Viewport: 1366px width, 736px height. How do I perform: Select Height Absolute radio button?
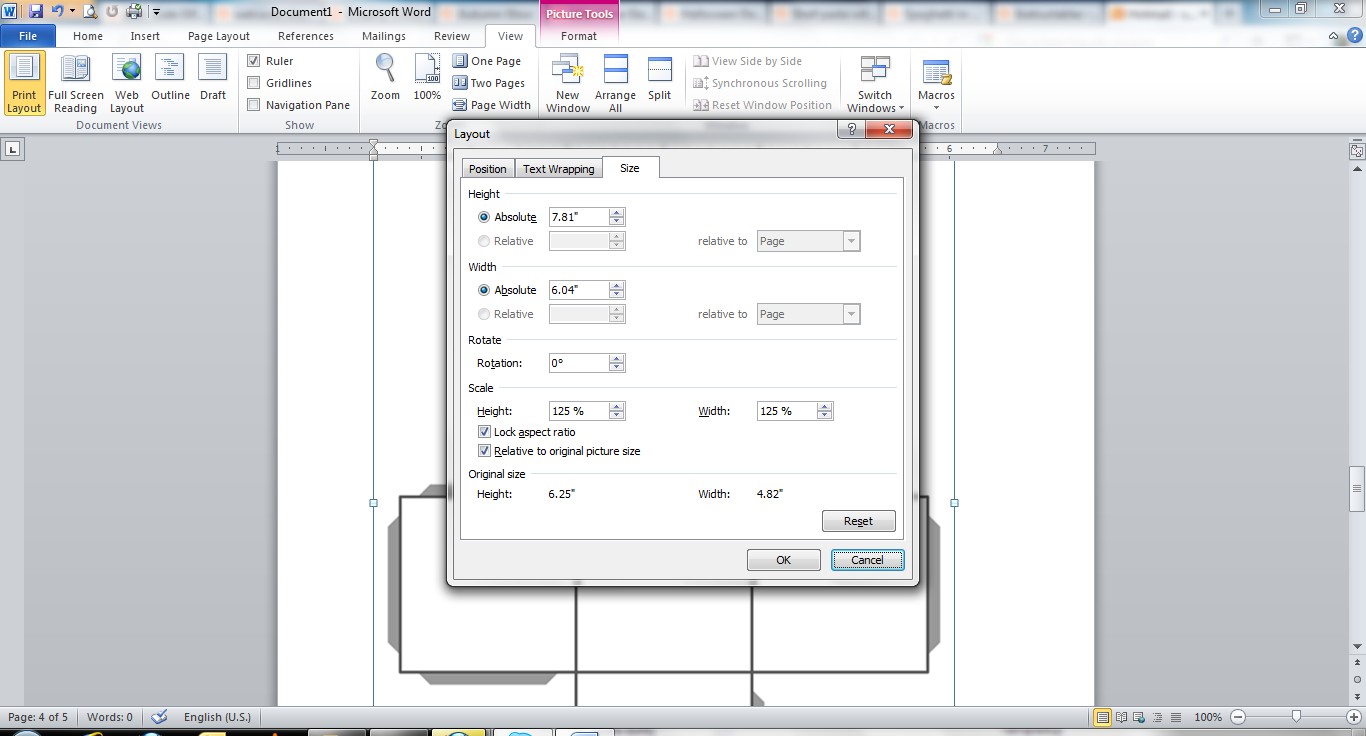point(485,217)
